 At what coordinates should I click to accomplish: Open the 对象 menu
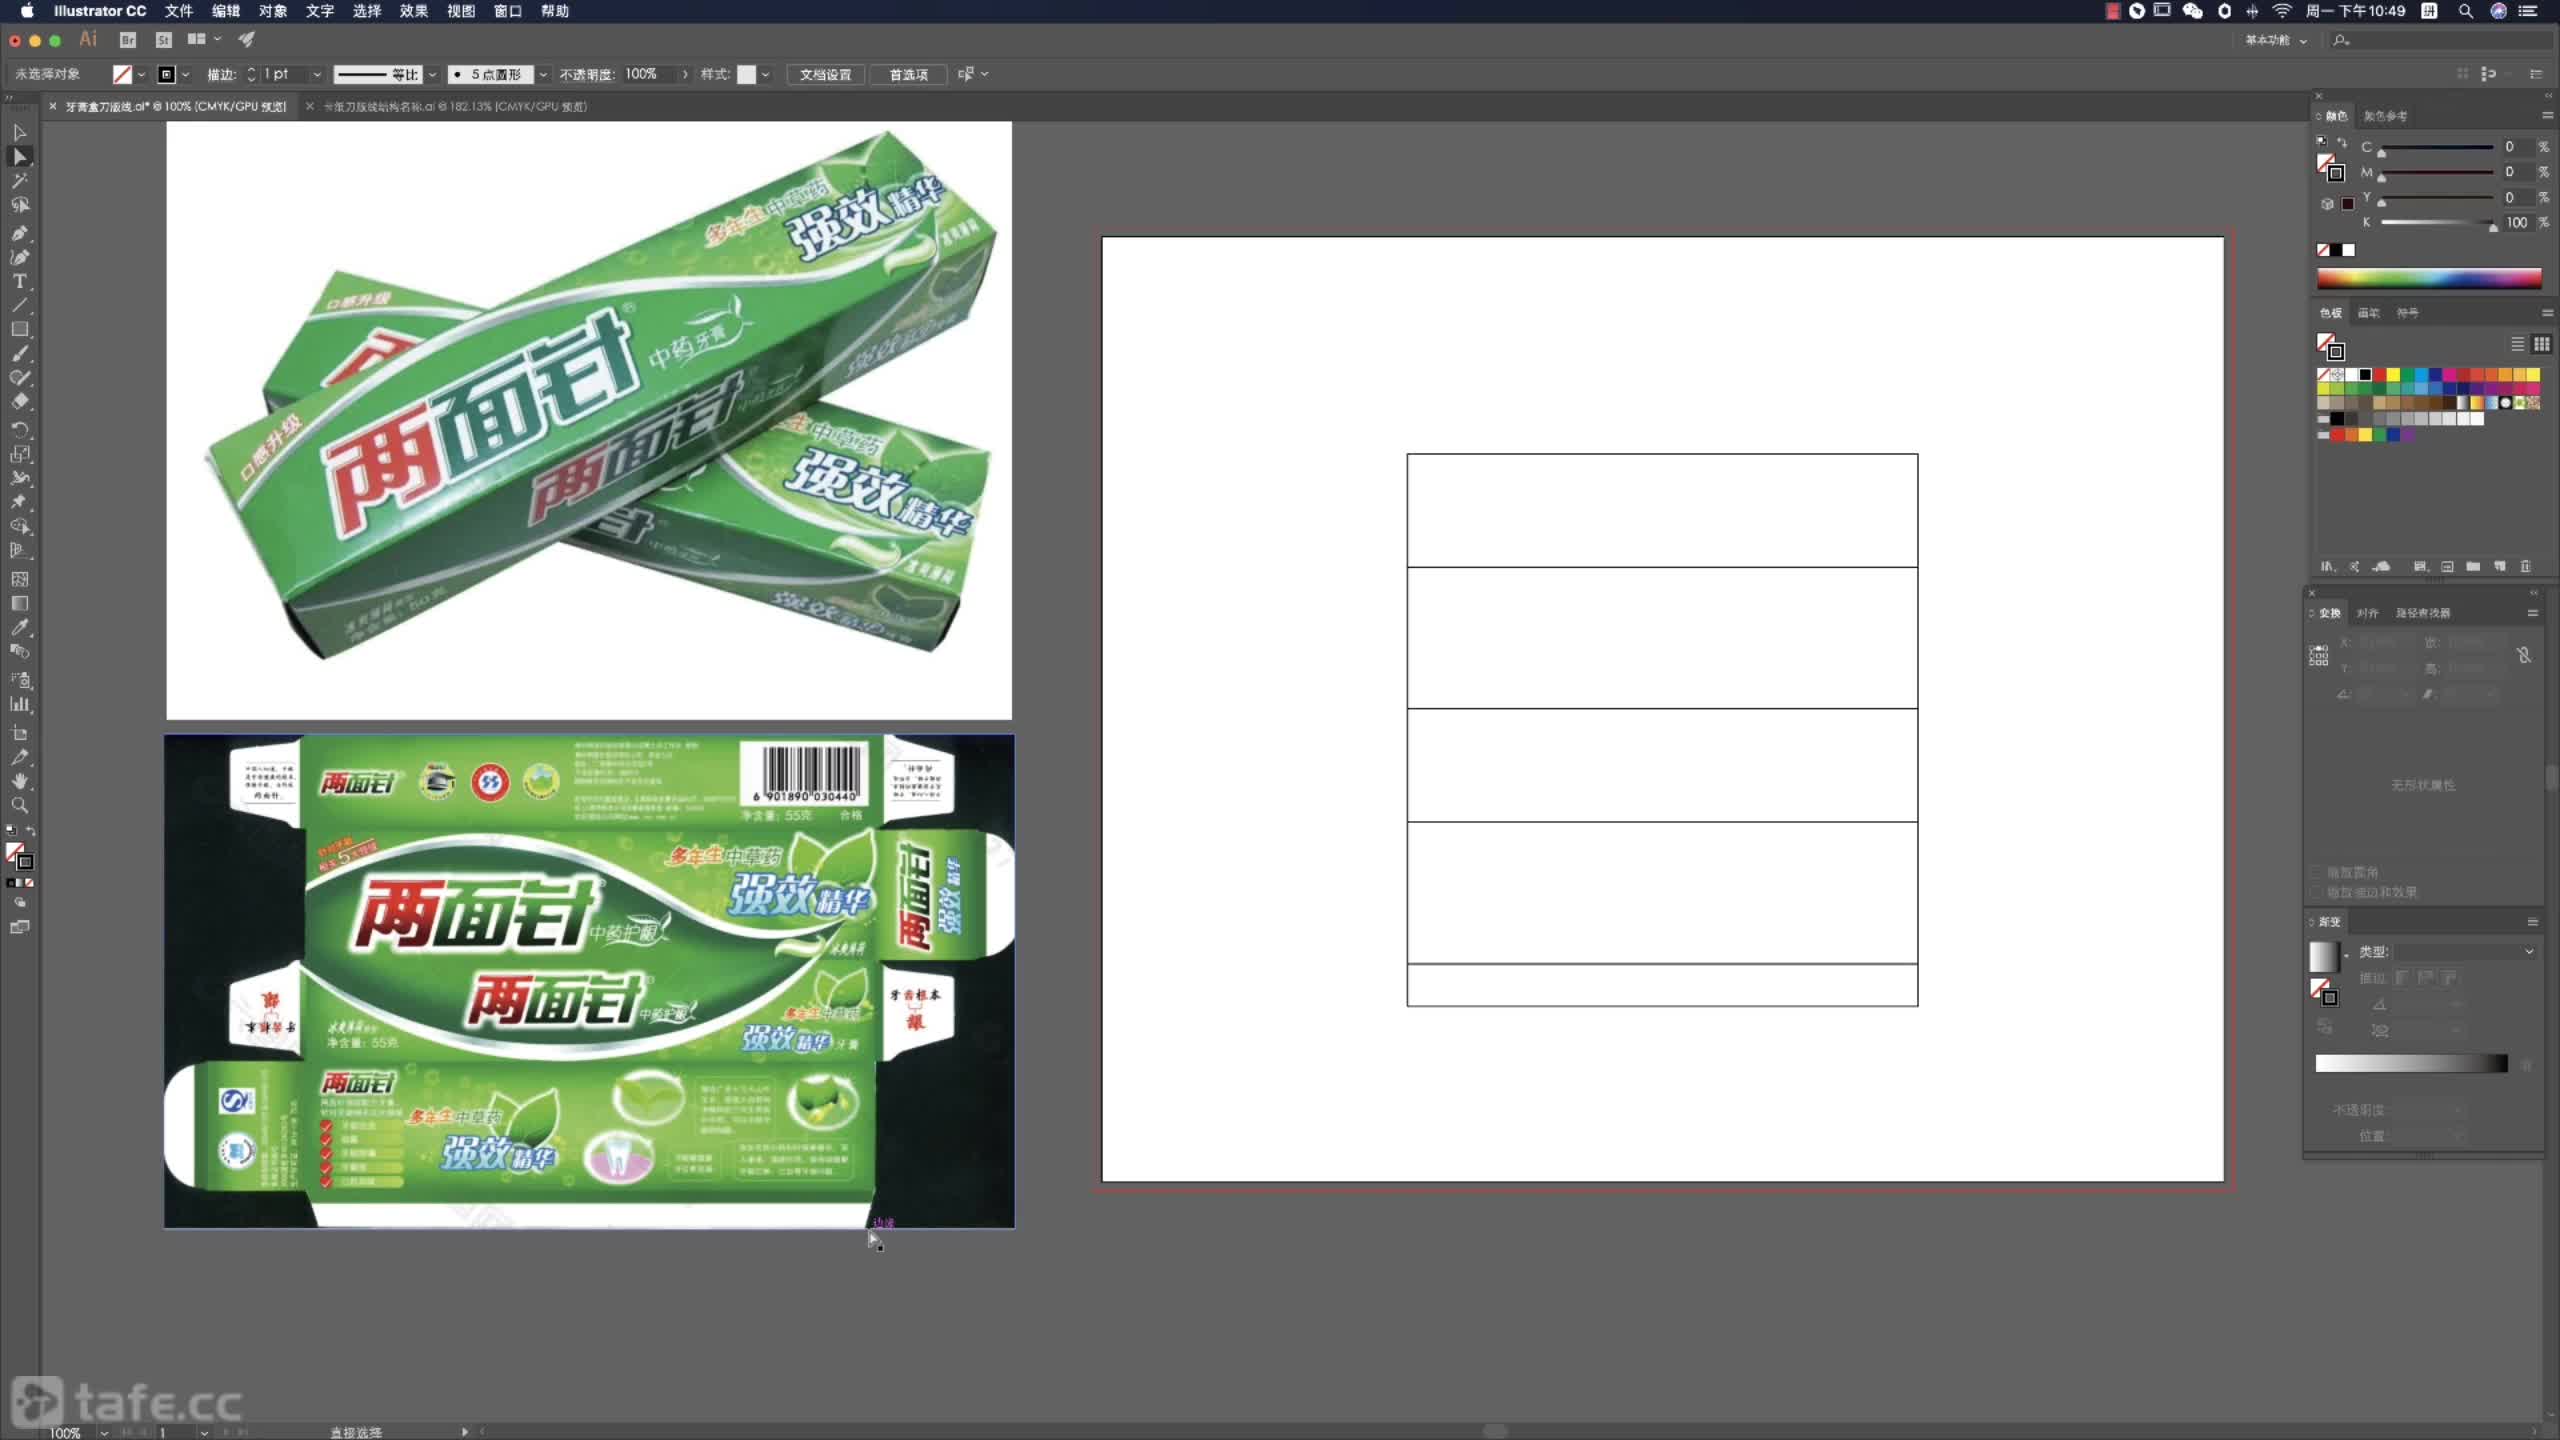tap(273, 11)
